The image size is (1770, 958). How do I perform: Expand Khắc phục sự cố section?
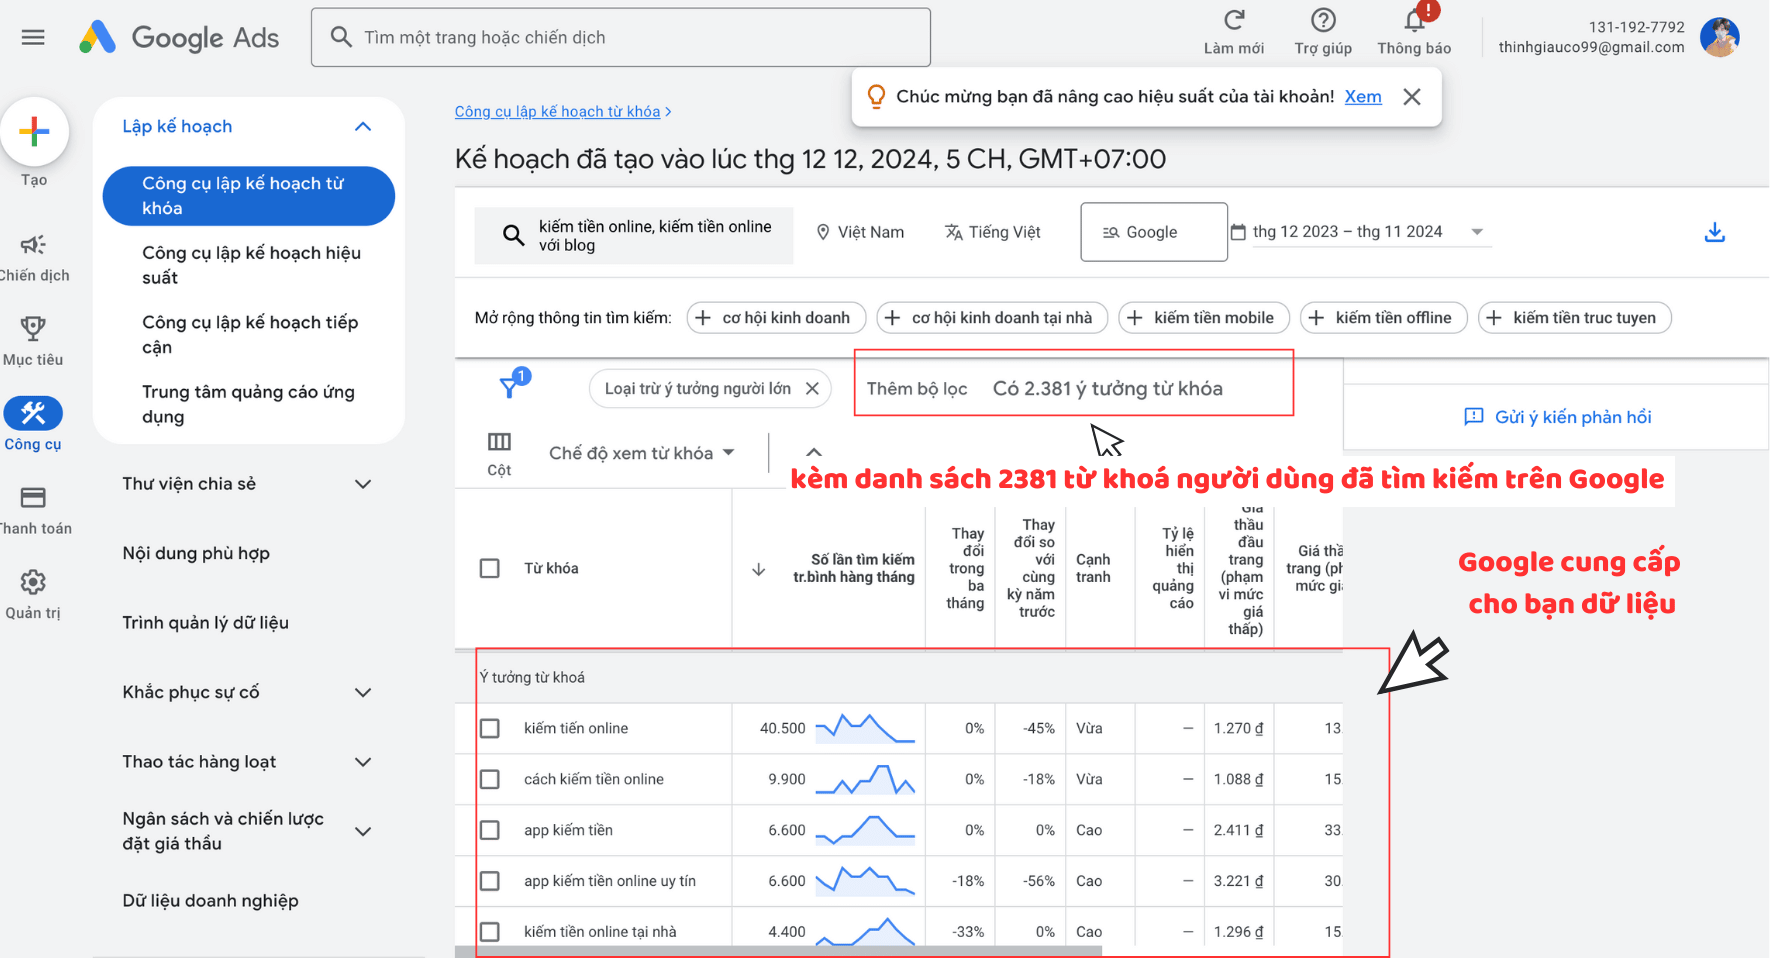tap(363, 692)
